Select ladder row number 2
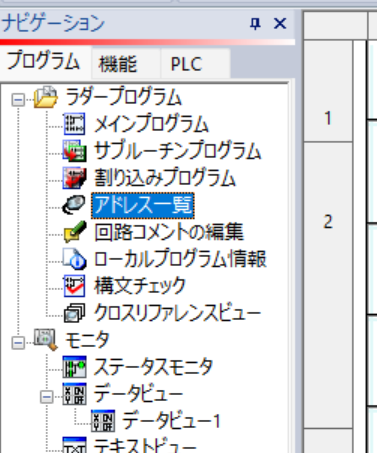This screenshot has width=377, height=453. tap(328, 222)
